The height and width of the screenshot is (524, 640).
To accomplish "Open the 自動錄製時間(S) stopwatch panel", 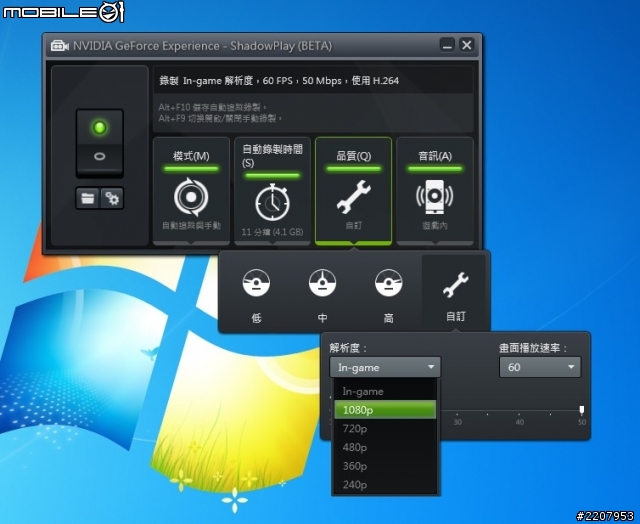I will [272, 191].
